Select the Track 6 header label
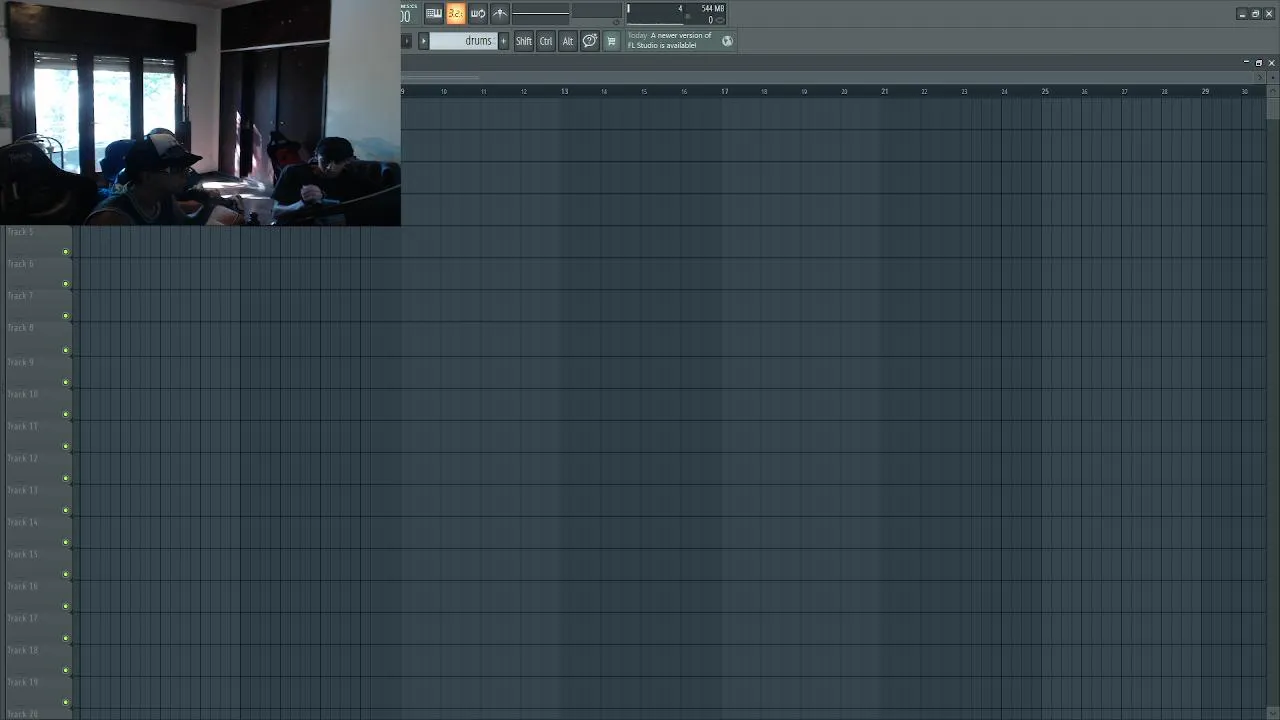This screenshot has width=1280, height=720. [20, 264]
